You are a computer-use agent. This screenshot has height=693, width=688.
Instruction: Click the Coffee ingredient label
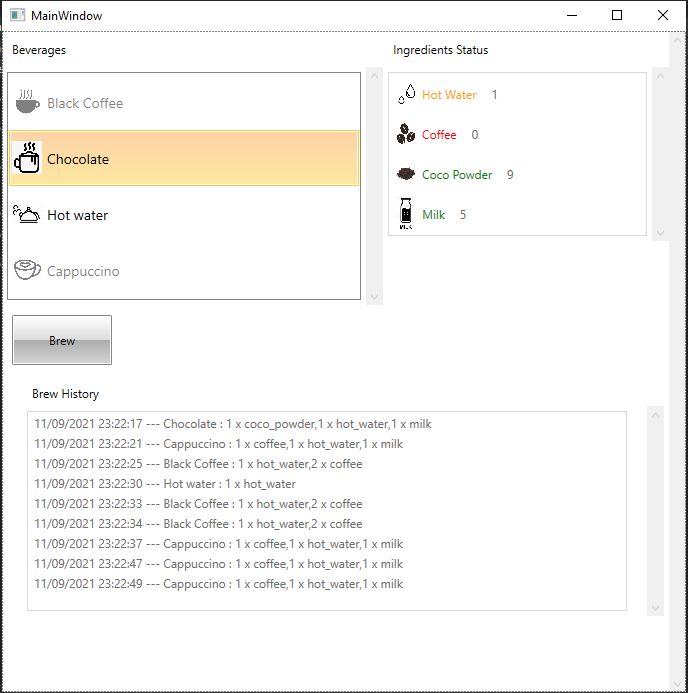coord(439,134)
